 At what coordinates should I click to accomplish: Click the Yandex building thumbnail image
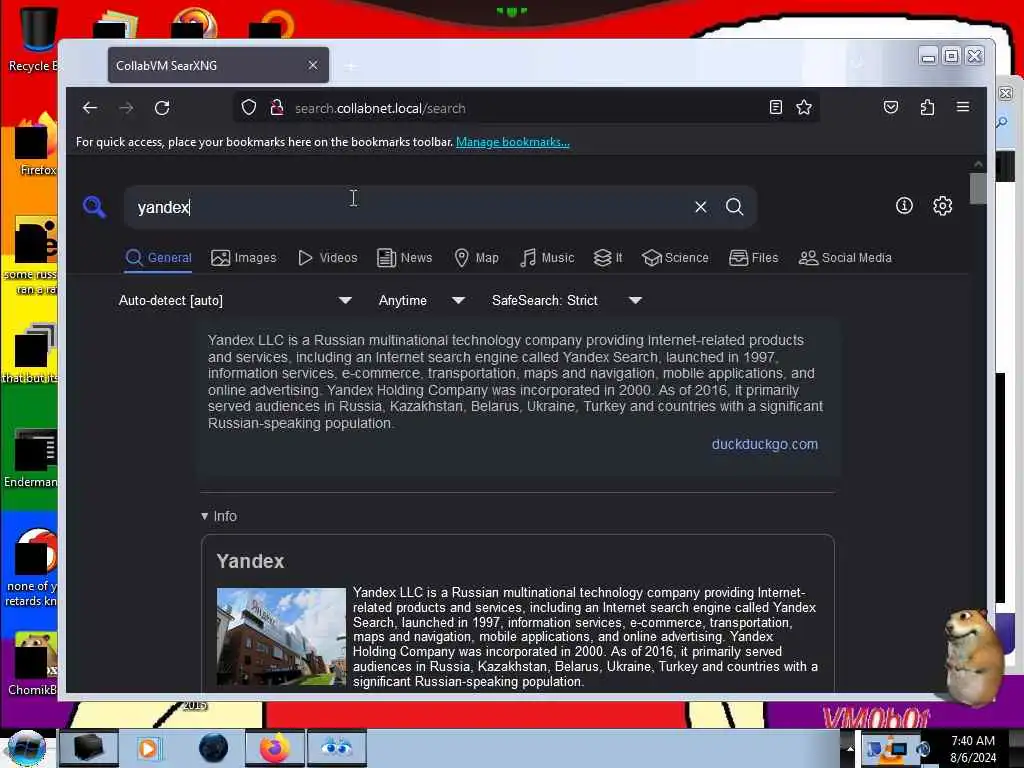[281, 637]
